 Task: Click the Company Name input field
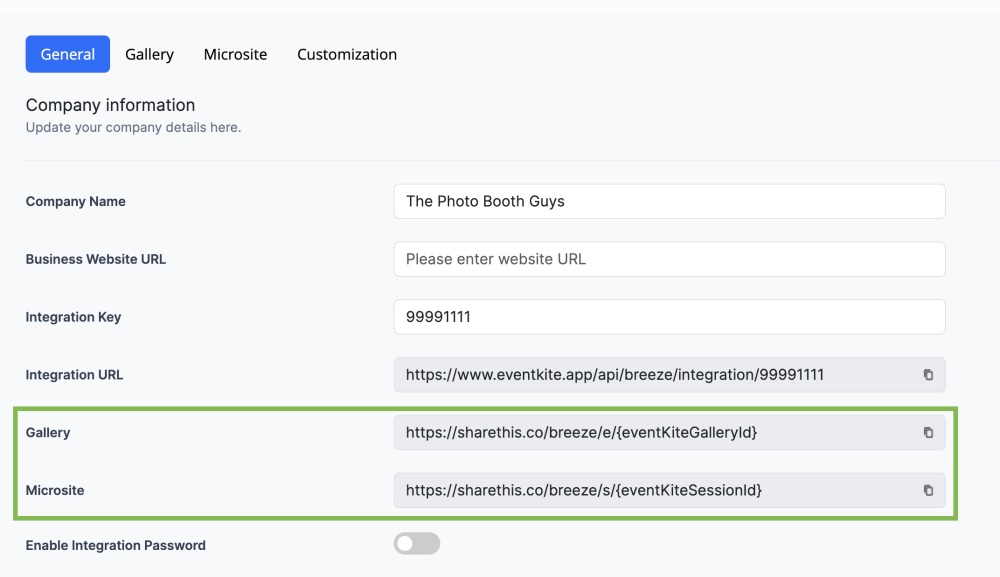click(x=669, y=201)
